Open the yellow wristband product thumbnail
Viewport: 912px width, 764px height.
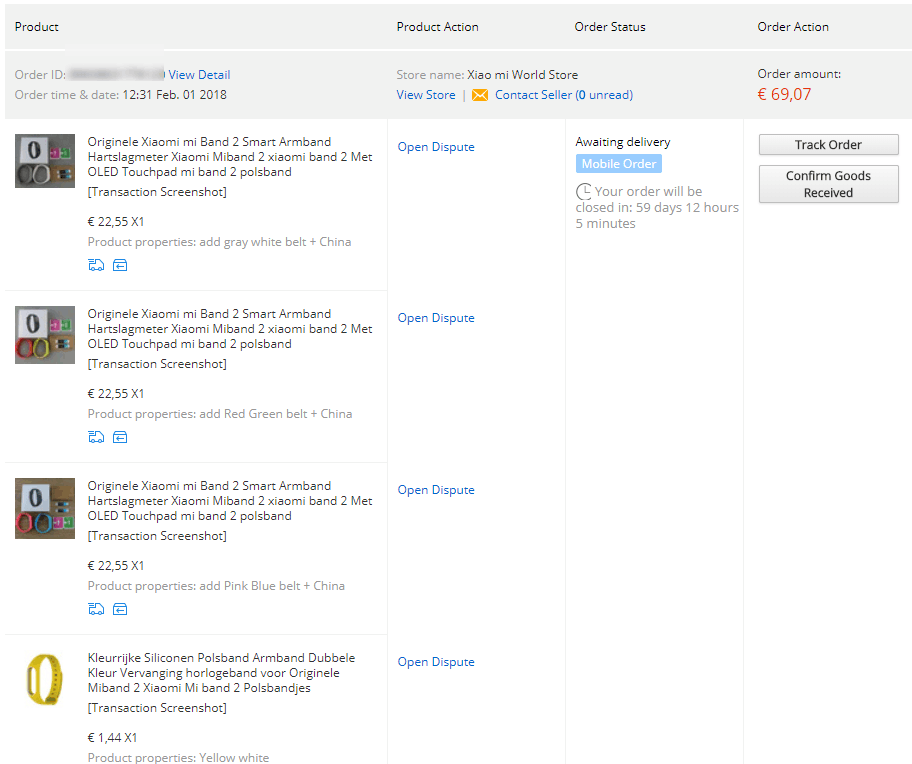tap(45, 680)
